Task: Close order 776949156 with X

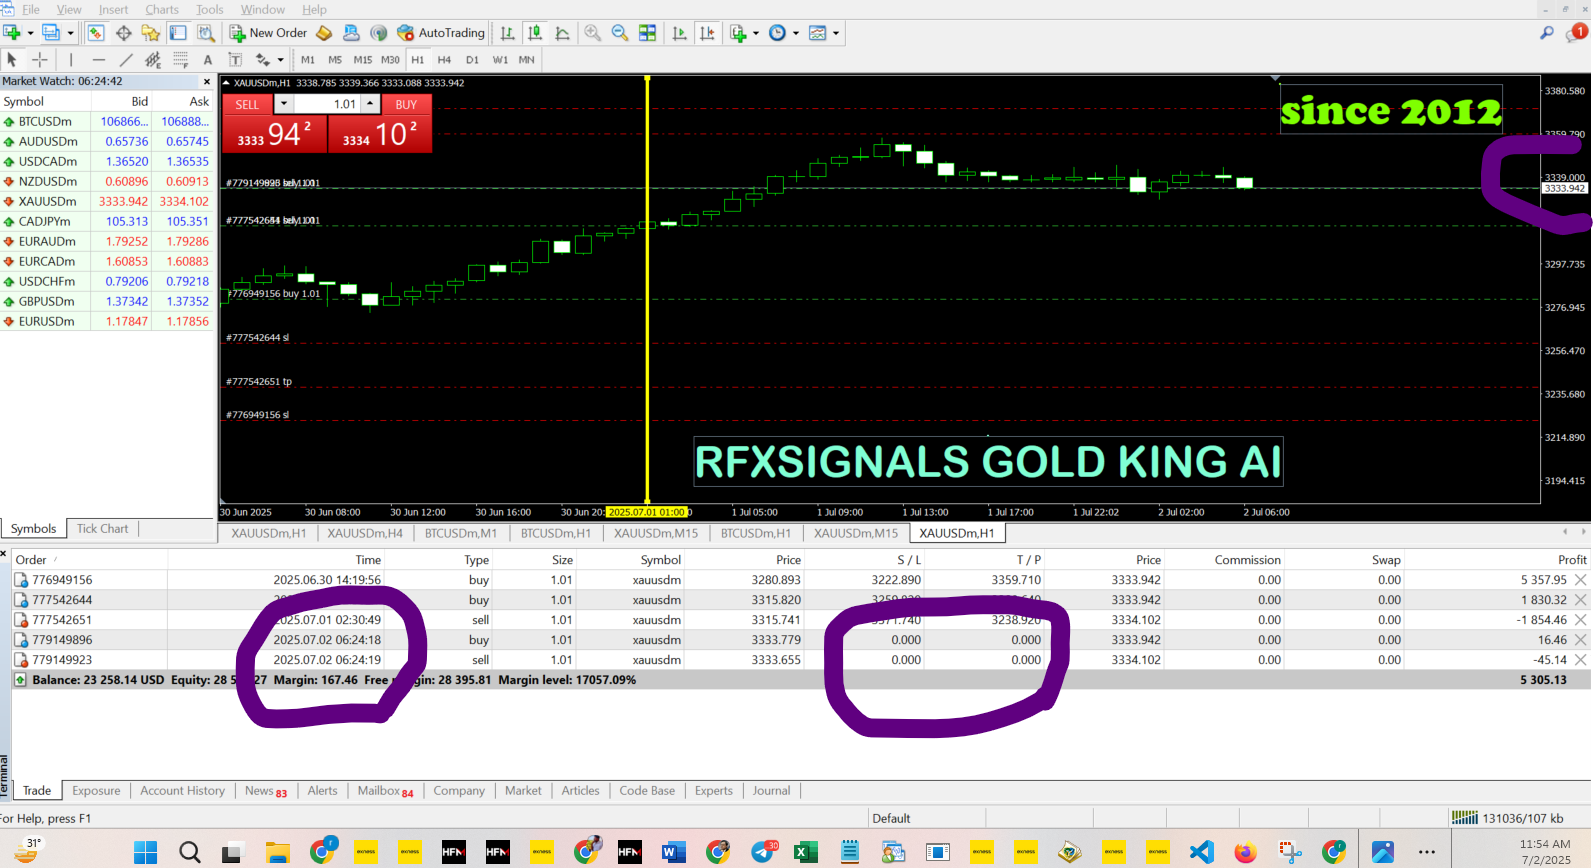Action: tap(1581, 580)
